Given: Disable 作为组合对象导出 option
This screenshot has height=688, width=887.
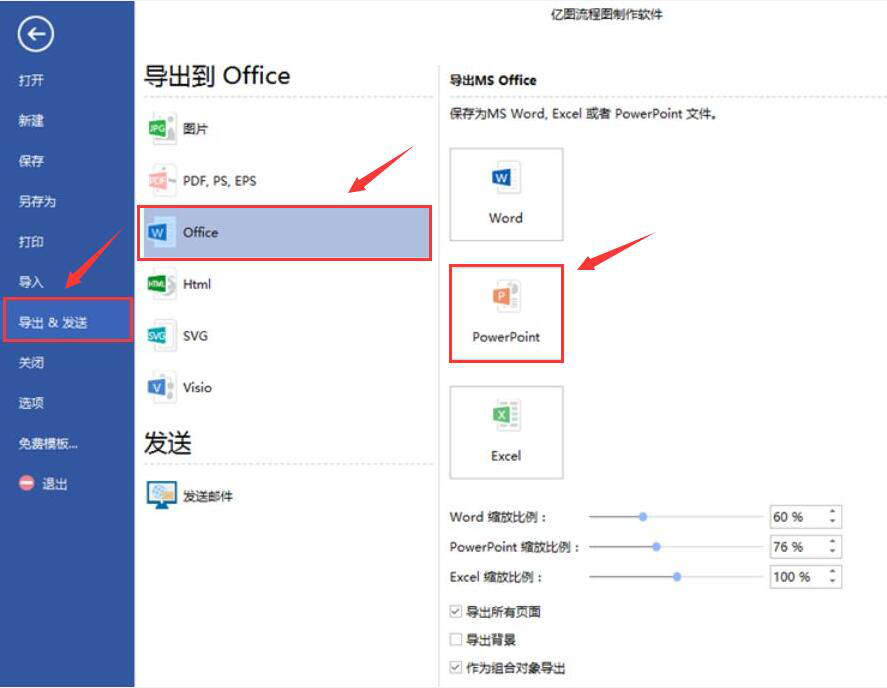Looking at the screenshot, I should [456, 667].
